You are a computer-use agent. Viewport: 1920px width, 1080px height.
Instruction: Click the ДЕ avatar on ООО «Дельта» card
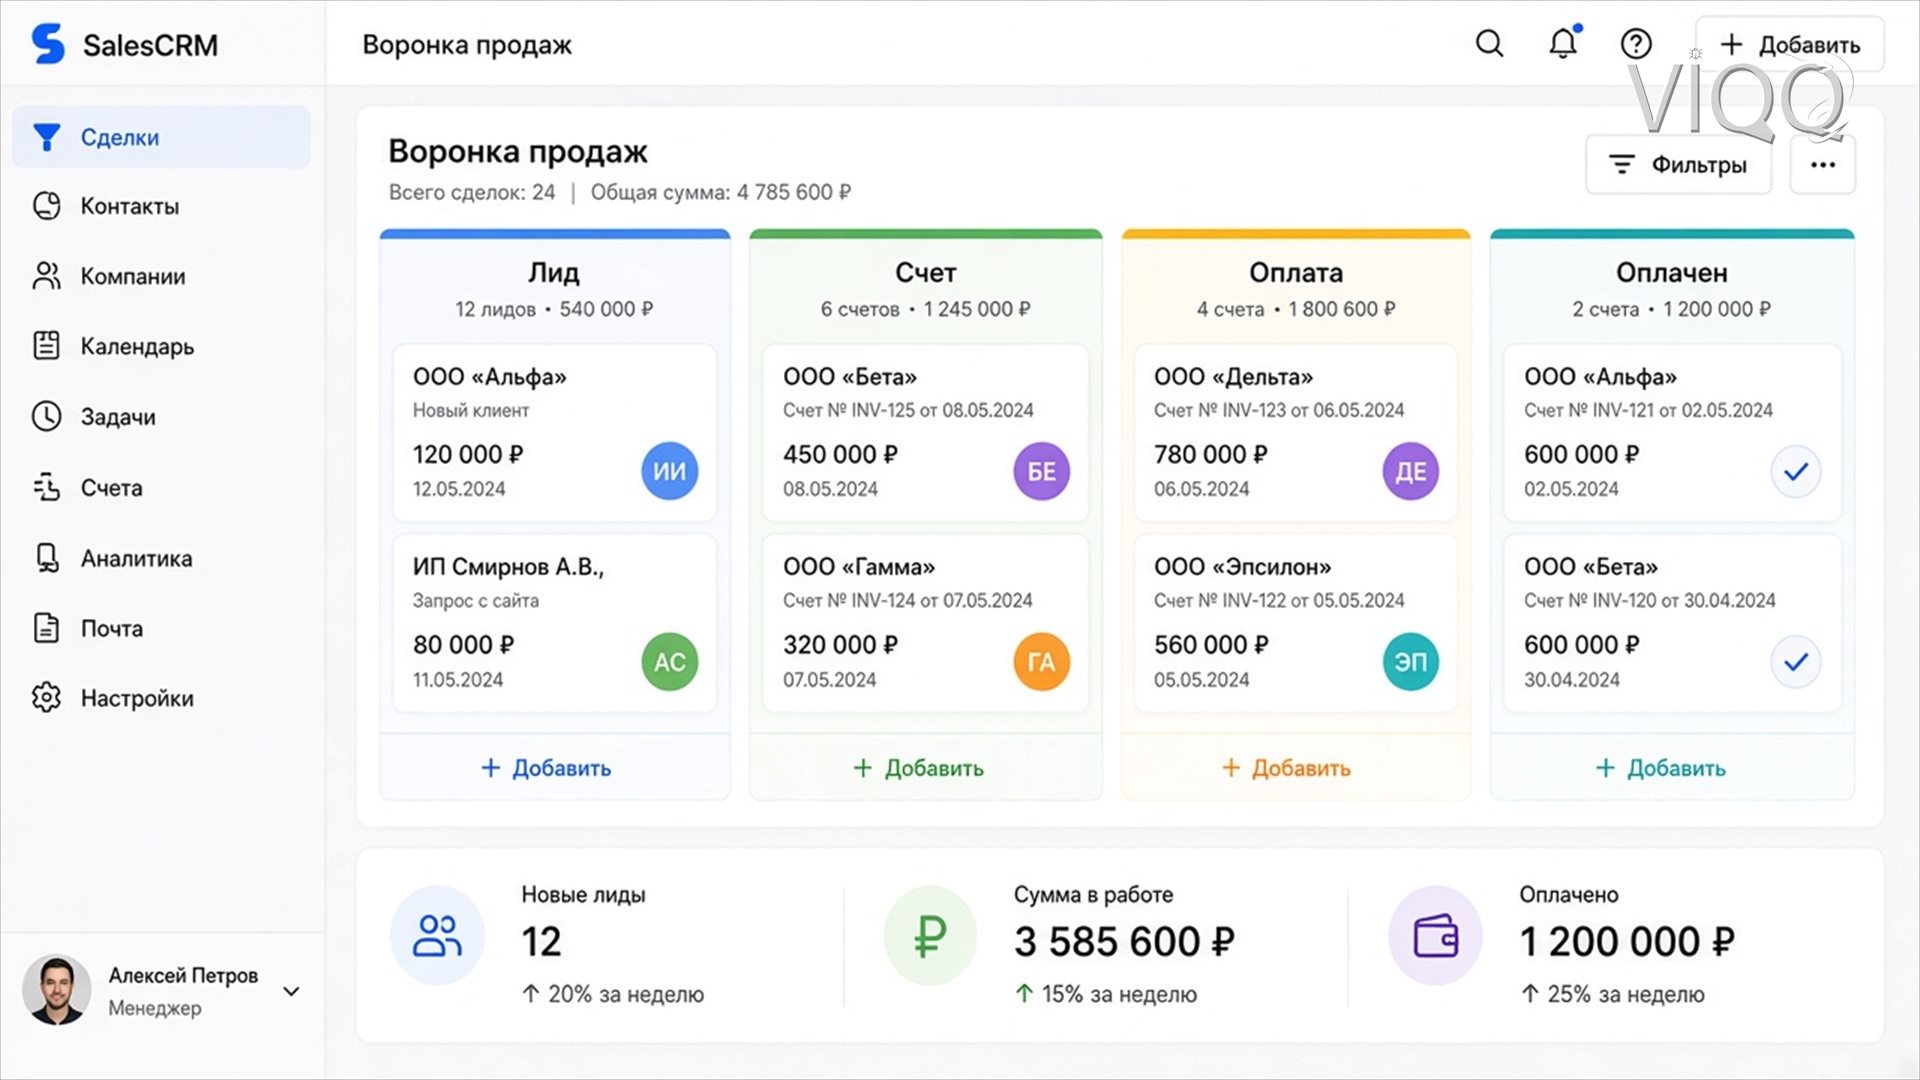(x=1411, y=471)
